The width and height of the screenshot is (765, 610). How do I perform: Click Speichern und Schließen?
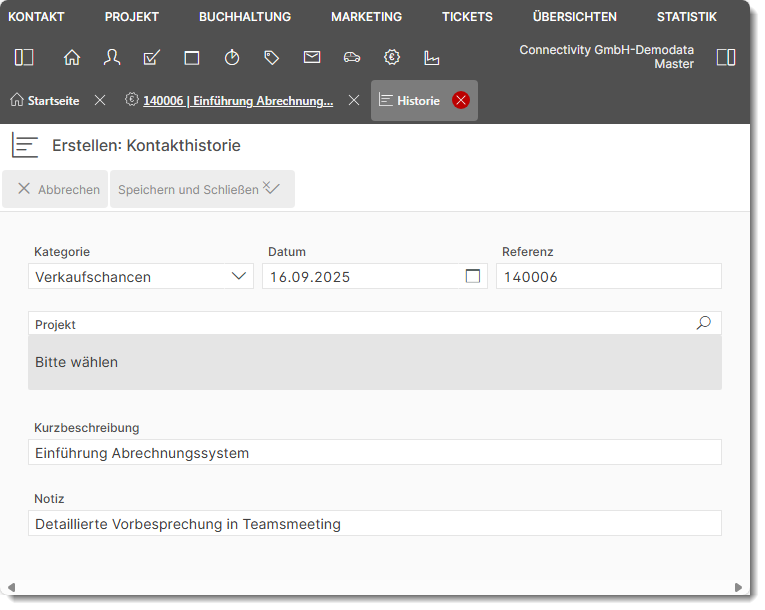coord(200,189)
